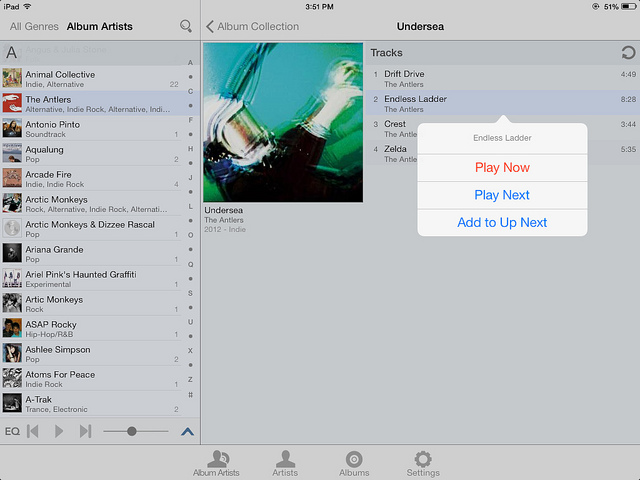Open the A-Trak artist row

pyautogui.click(x=91, y=403)
